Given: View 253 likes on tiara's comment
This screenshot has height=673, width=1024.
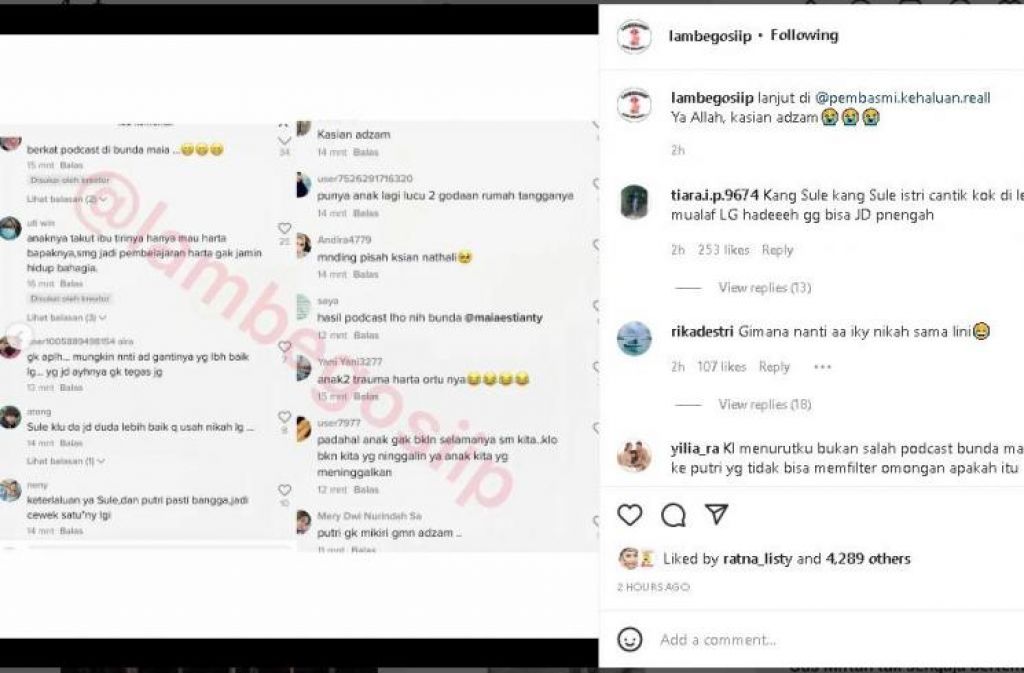Looking at the screenshot, I should 723,250.
